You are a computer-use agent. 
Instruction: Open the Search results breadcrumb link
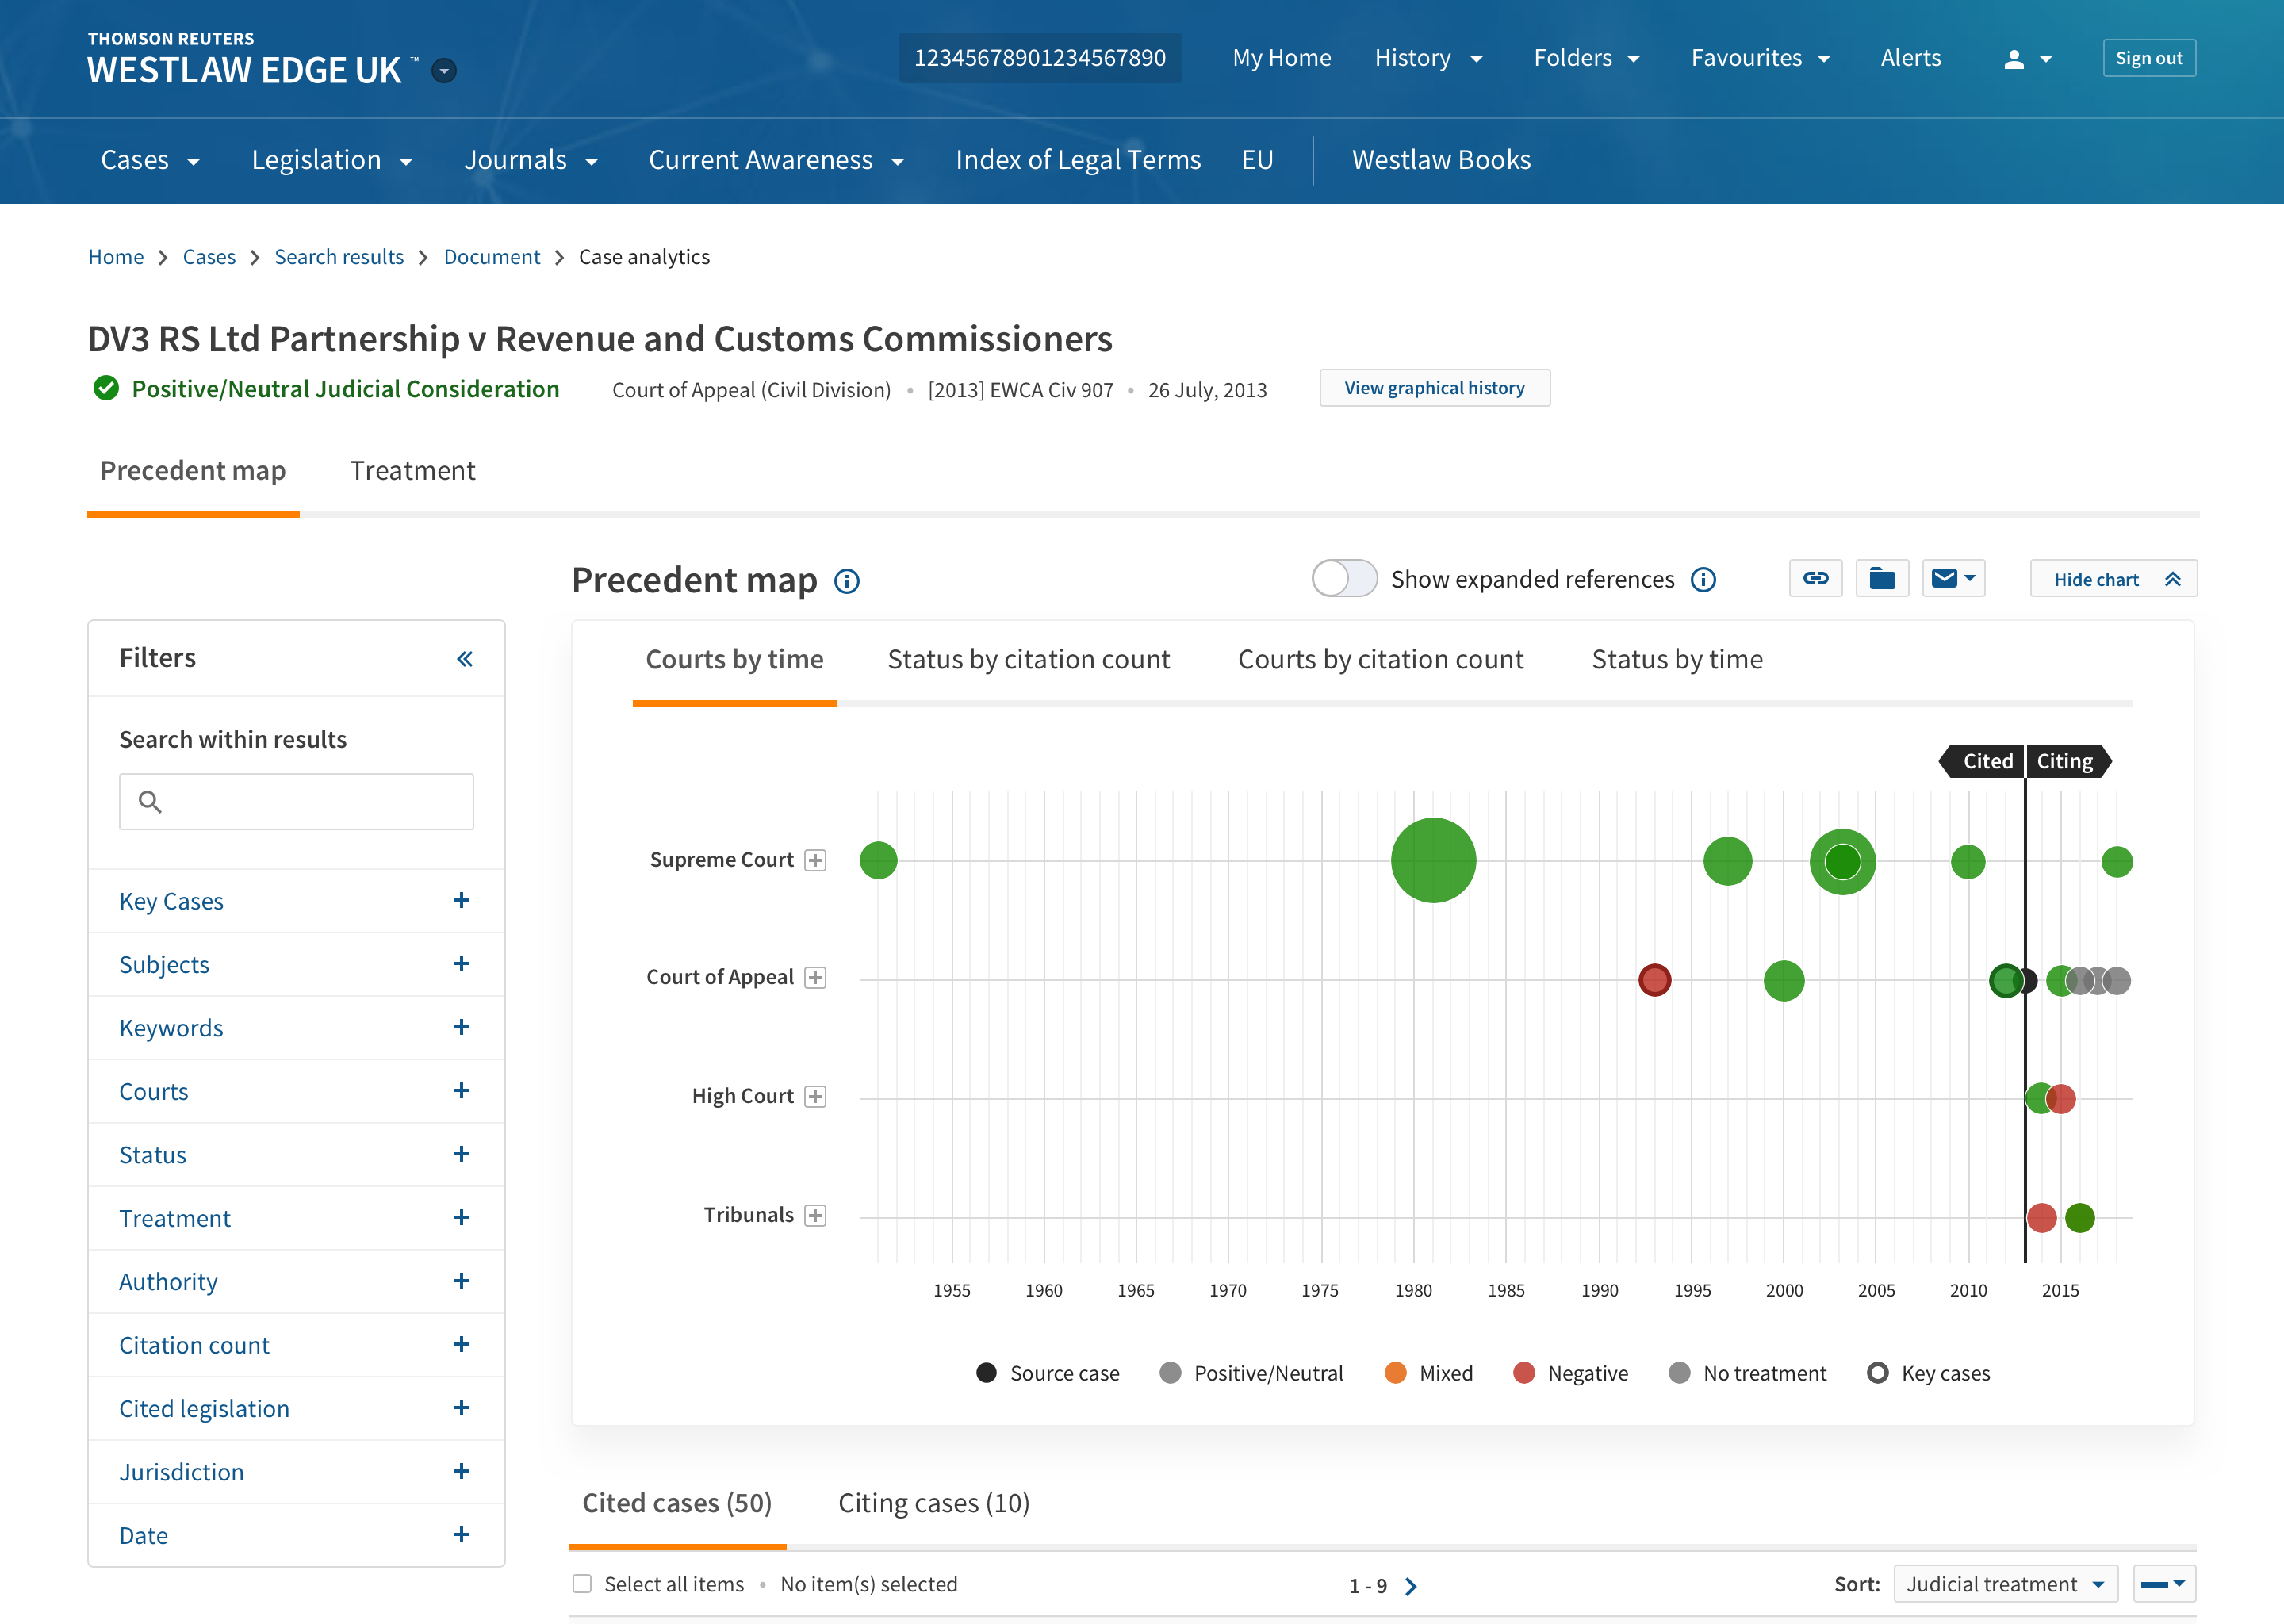coord(339,257)
